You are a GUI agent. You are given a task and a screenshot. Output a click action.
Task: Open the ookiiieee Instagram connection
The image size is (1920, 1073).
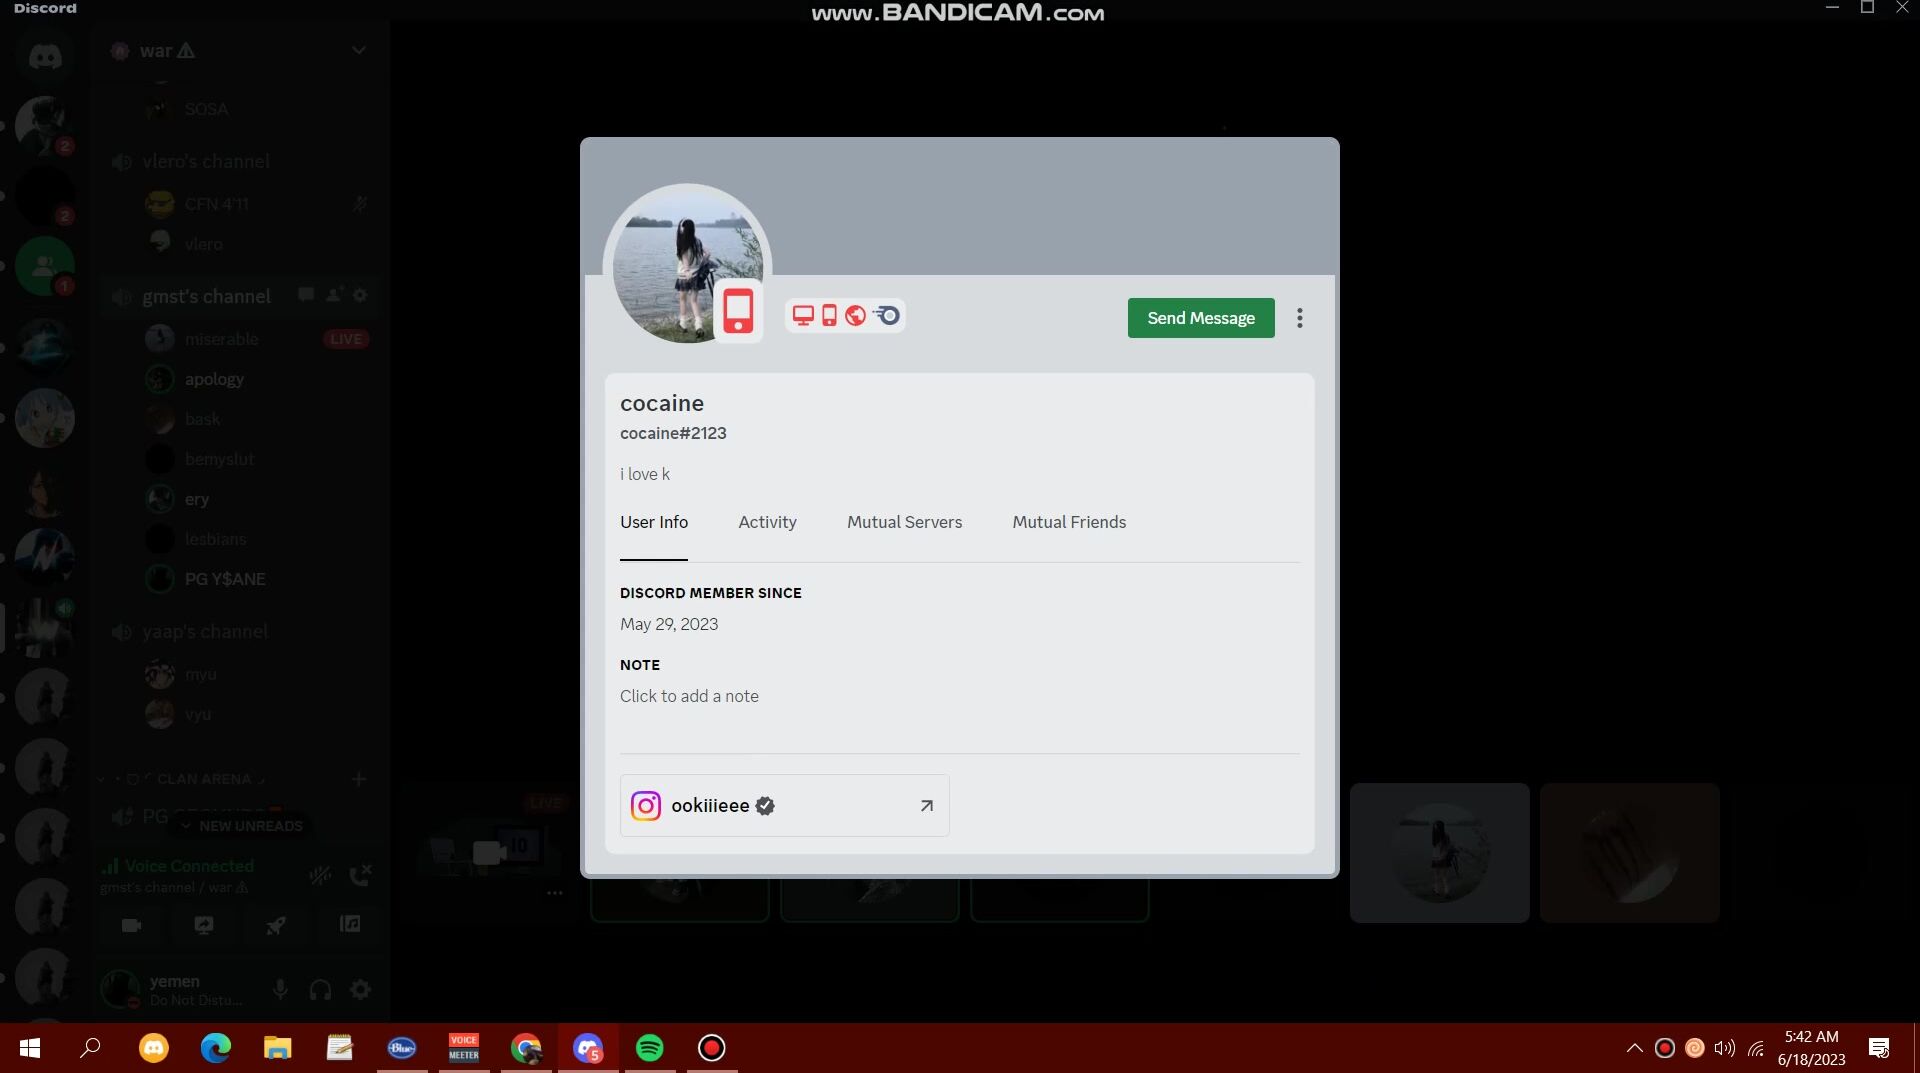(784, 805)
